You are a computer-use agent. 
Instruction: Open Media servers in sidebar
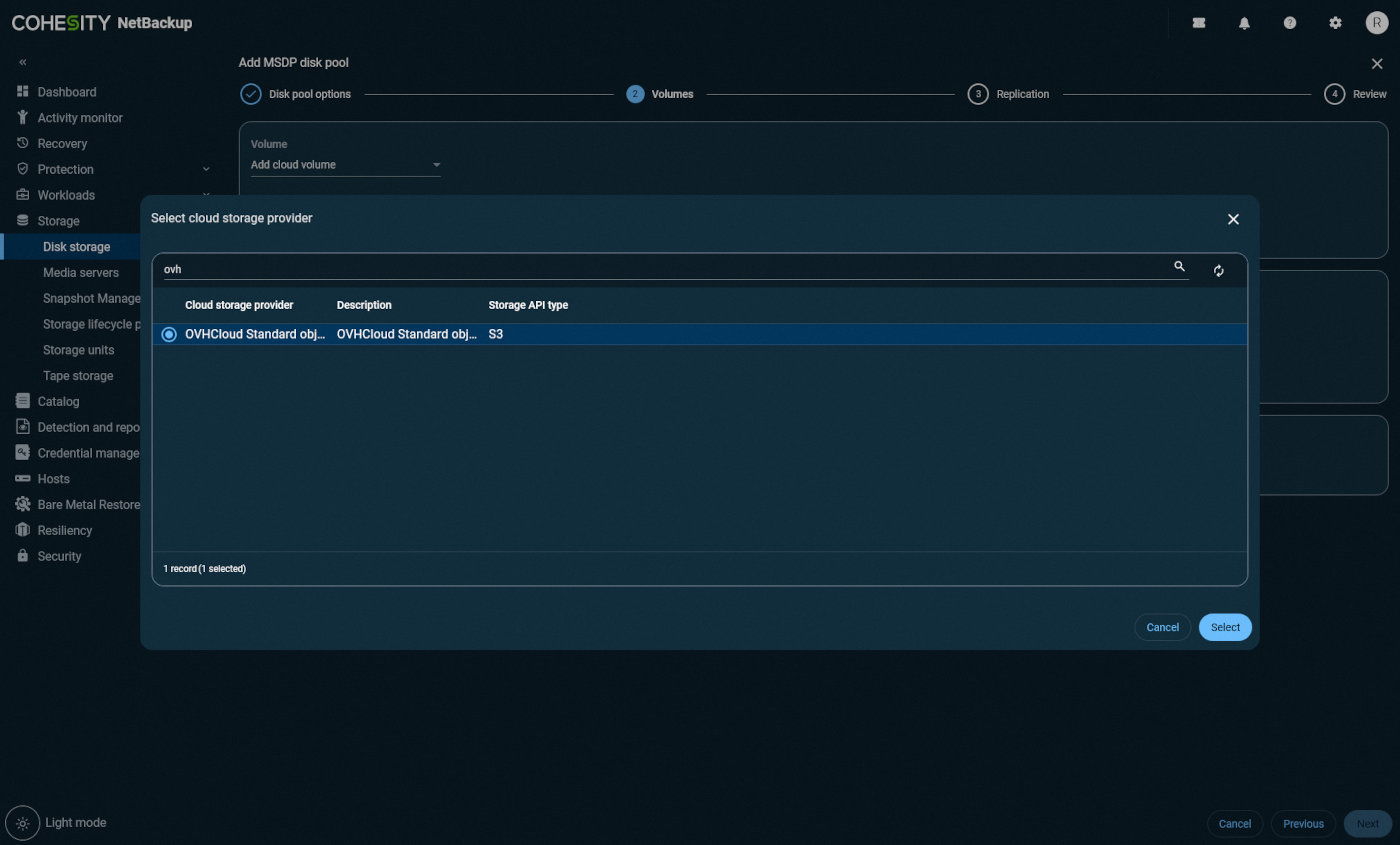pyautogui.click(x=80, y=272)
